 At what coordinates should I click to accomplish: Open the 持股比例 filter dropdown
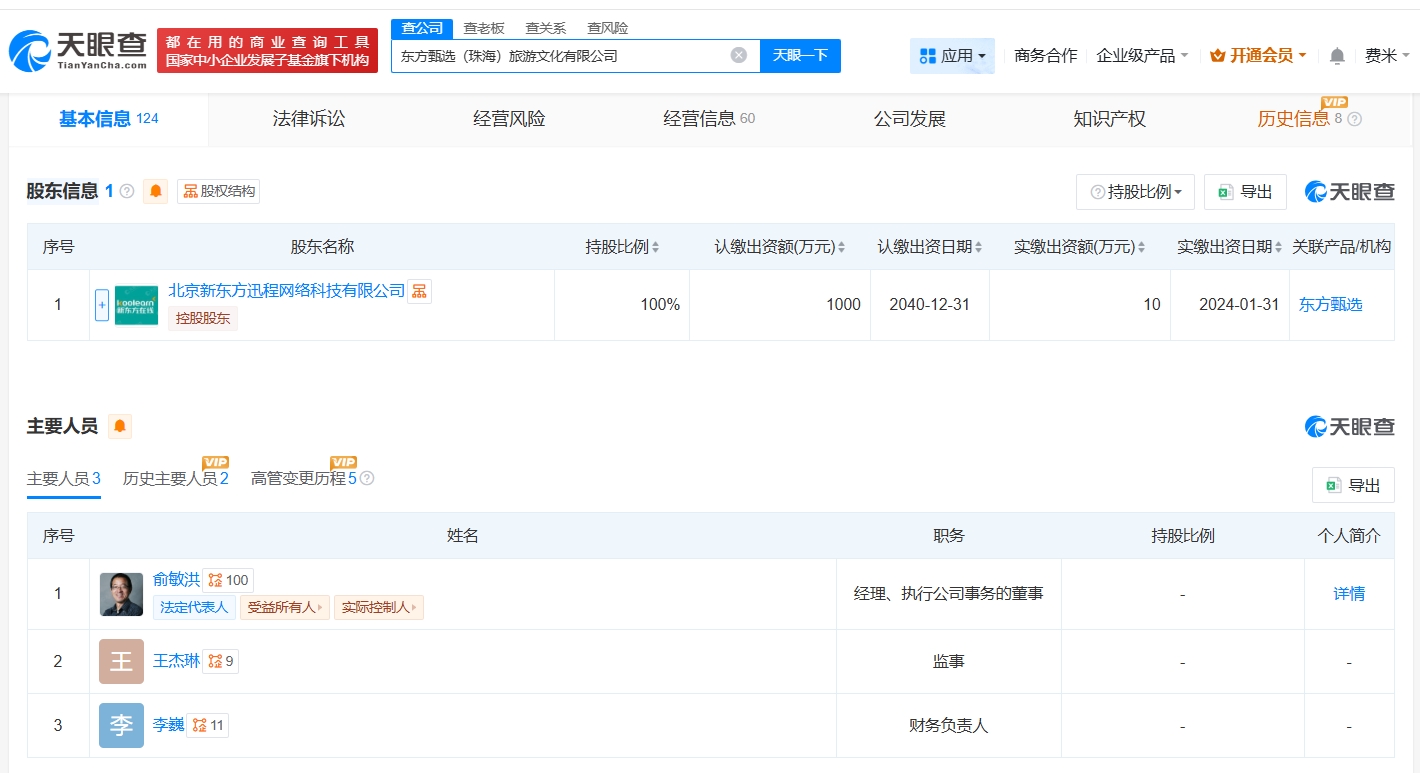[1135, 192]
